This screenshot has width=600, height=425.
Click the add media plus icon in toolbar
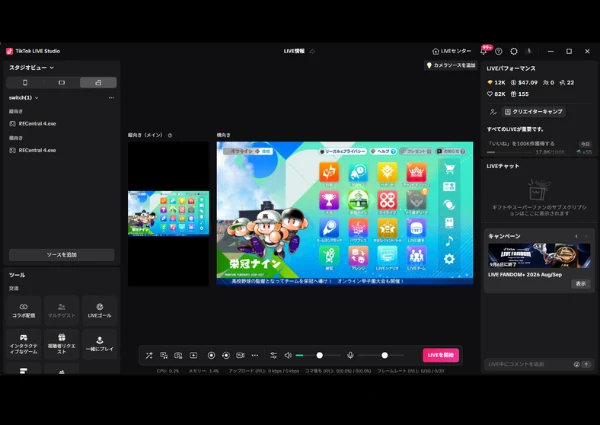[x=194, y=355]
